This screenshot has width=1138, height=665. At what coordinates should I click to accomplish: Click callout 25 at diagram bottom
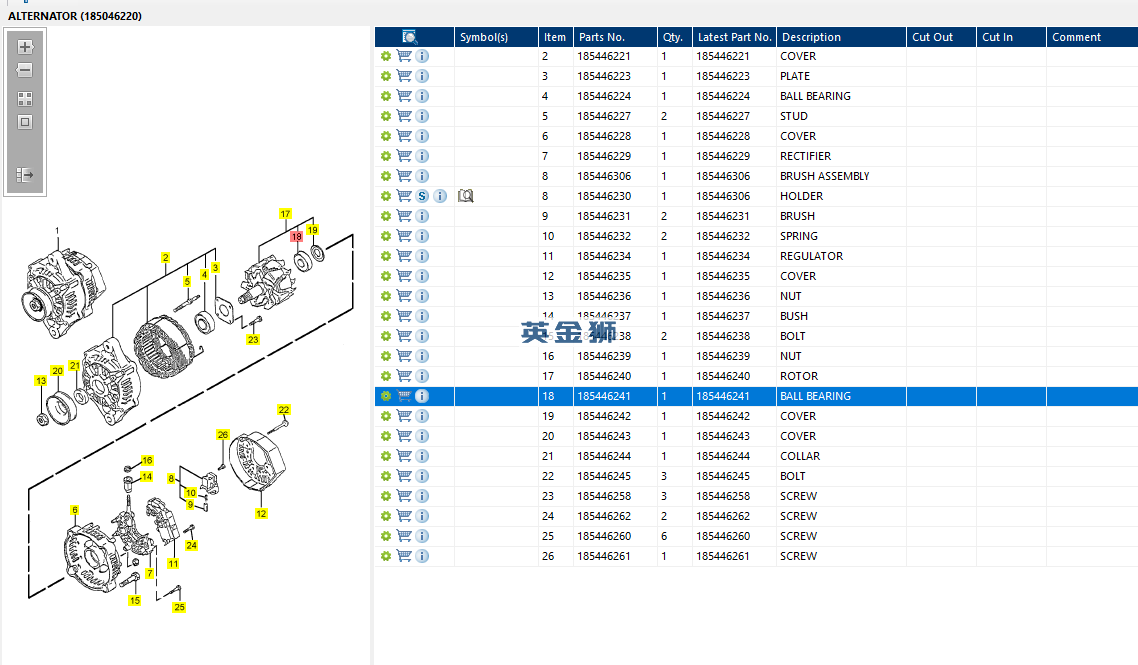pyautogui.click(x=179, y=607)
